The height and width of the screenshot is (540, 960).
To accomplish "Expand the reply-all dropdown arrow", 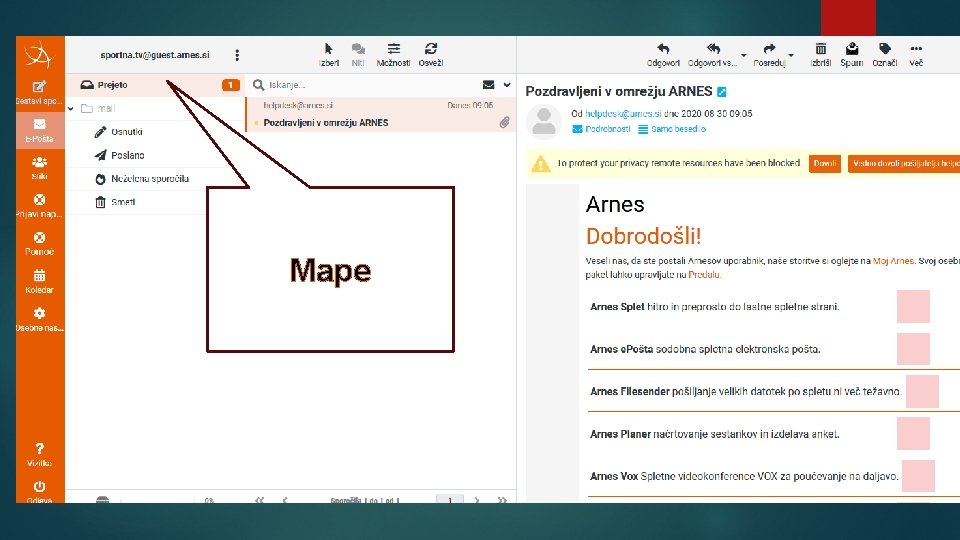I will (744, 55).
